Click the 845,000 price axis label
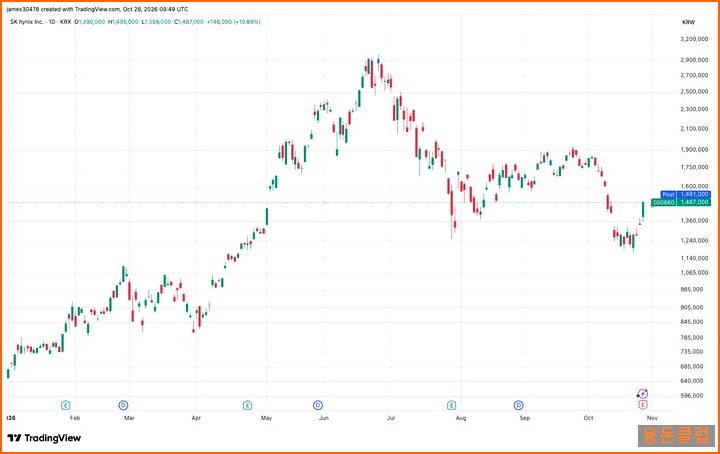 (693, 322)
